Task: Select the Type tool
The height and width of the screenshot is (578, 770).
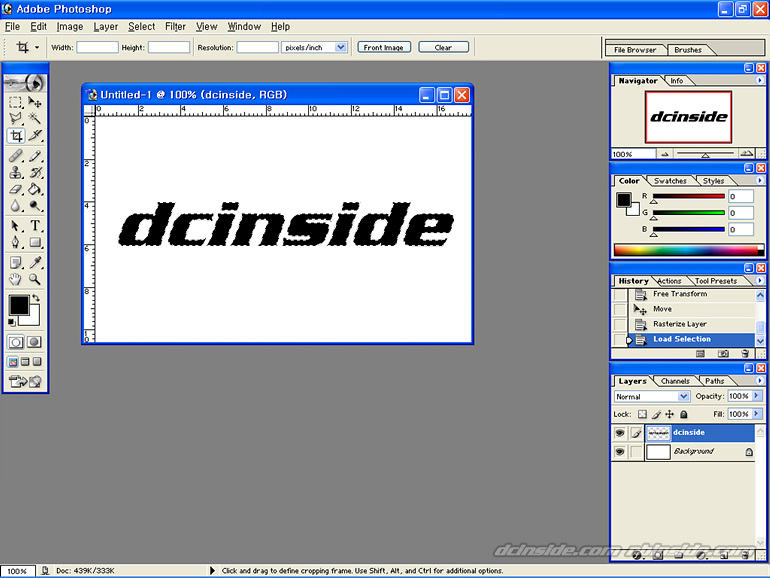Action: 34,226
